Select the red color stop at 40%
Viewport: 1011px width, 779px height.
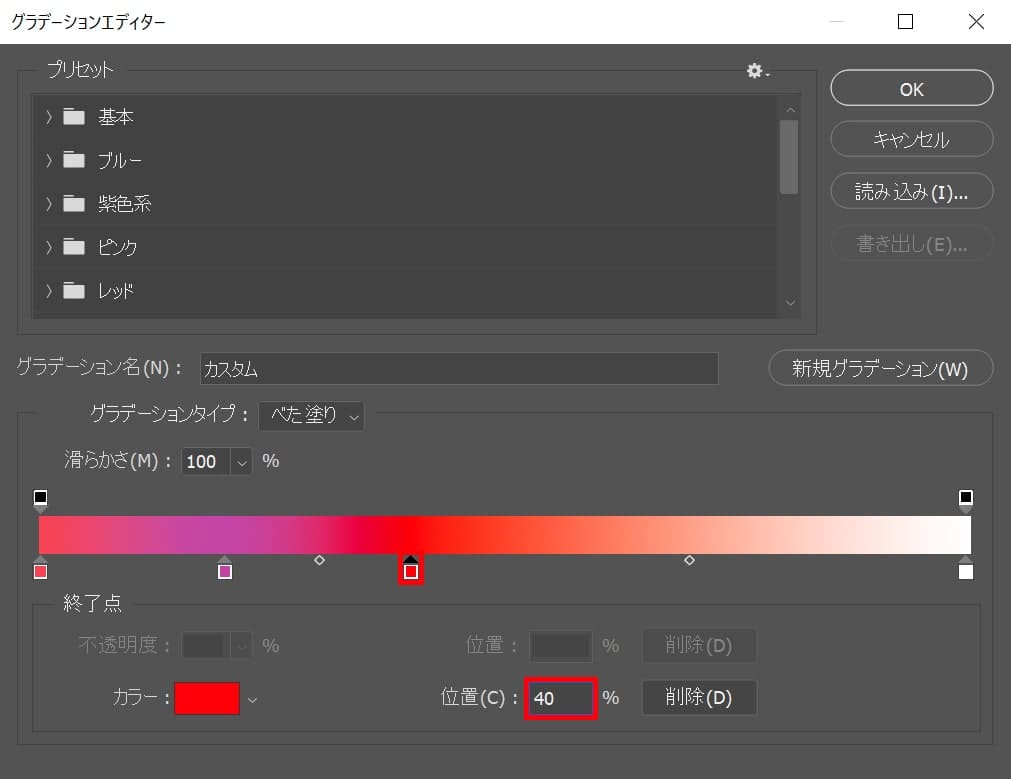coord(411,569)
